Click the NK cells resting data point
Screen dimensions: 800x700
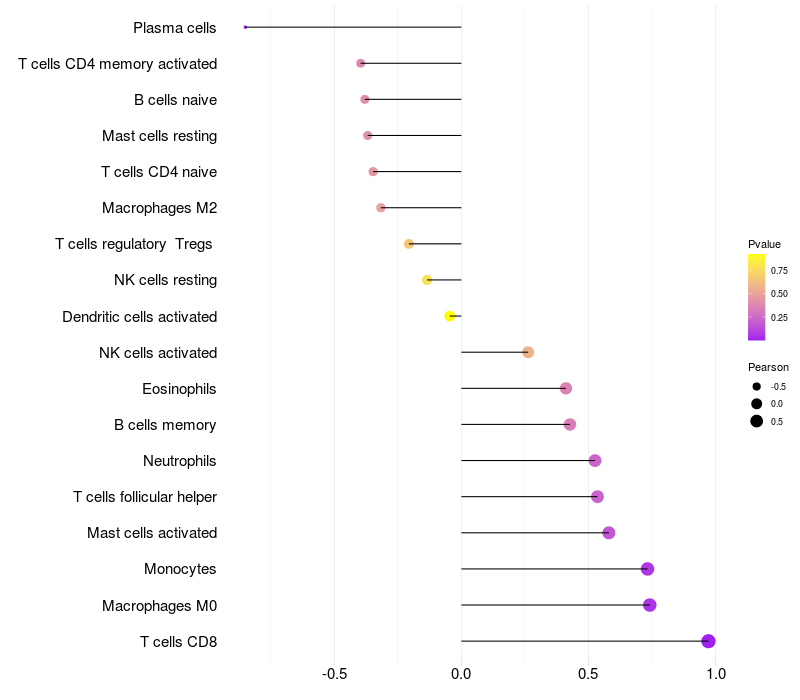[x=427, y=280]
